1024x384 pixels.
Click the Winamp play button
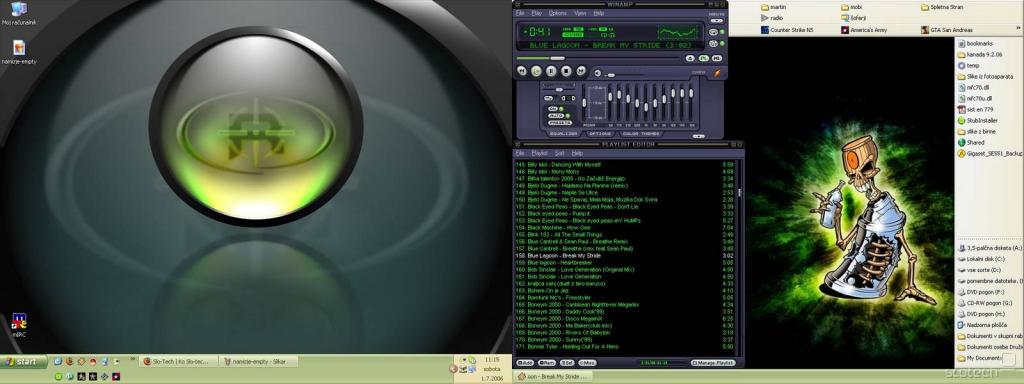pos(536,71)
